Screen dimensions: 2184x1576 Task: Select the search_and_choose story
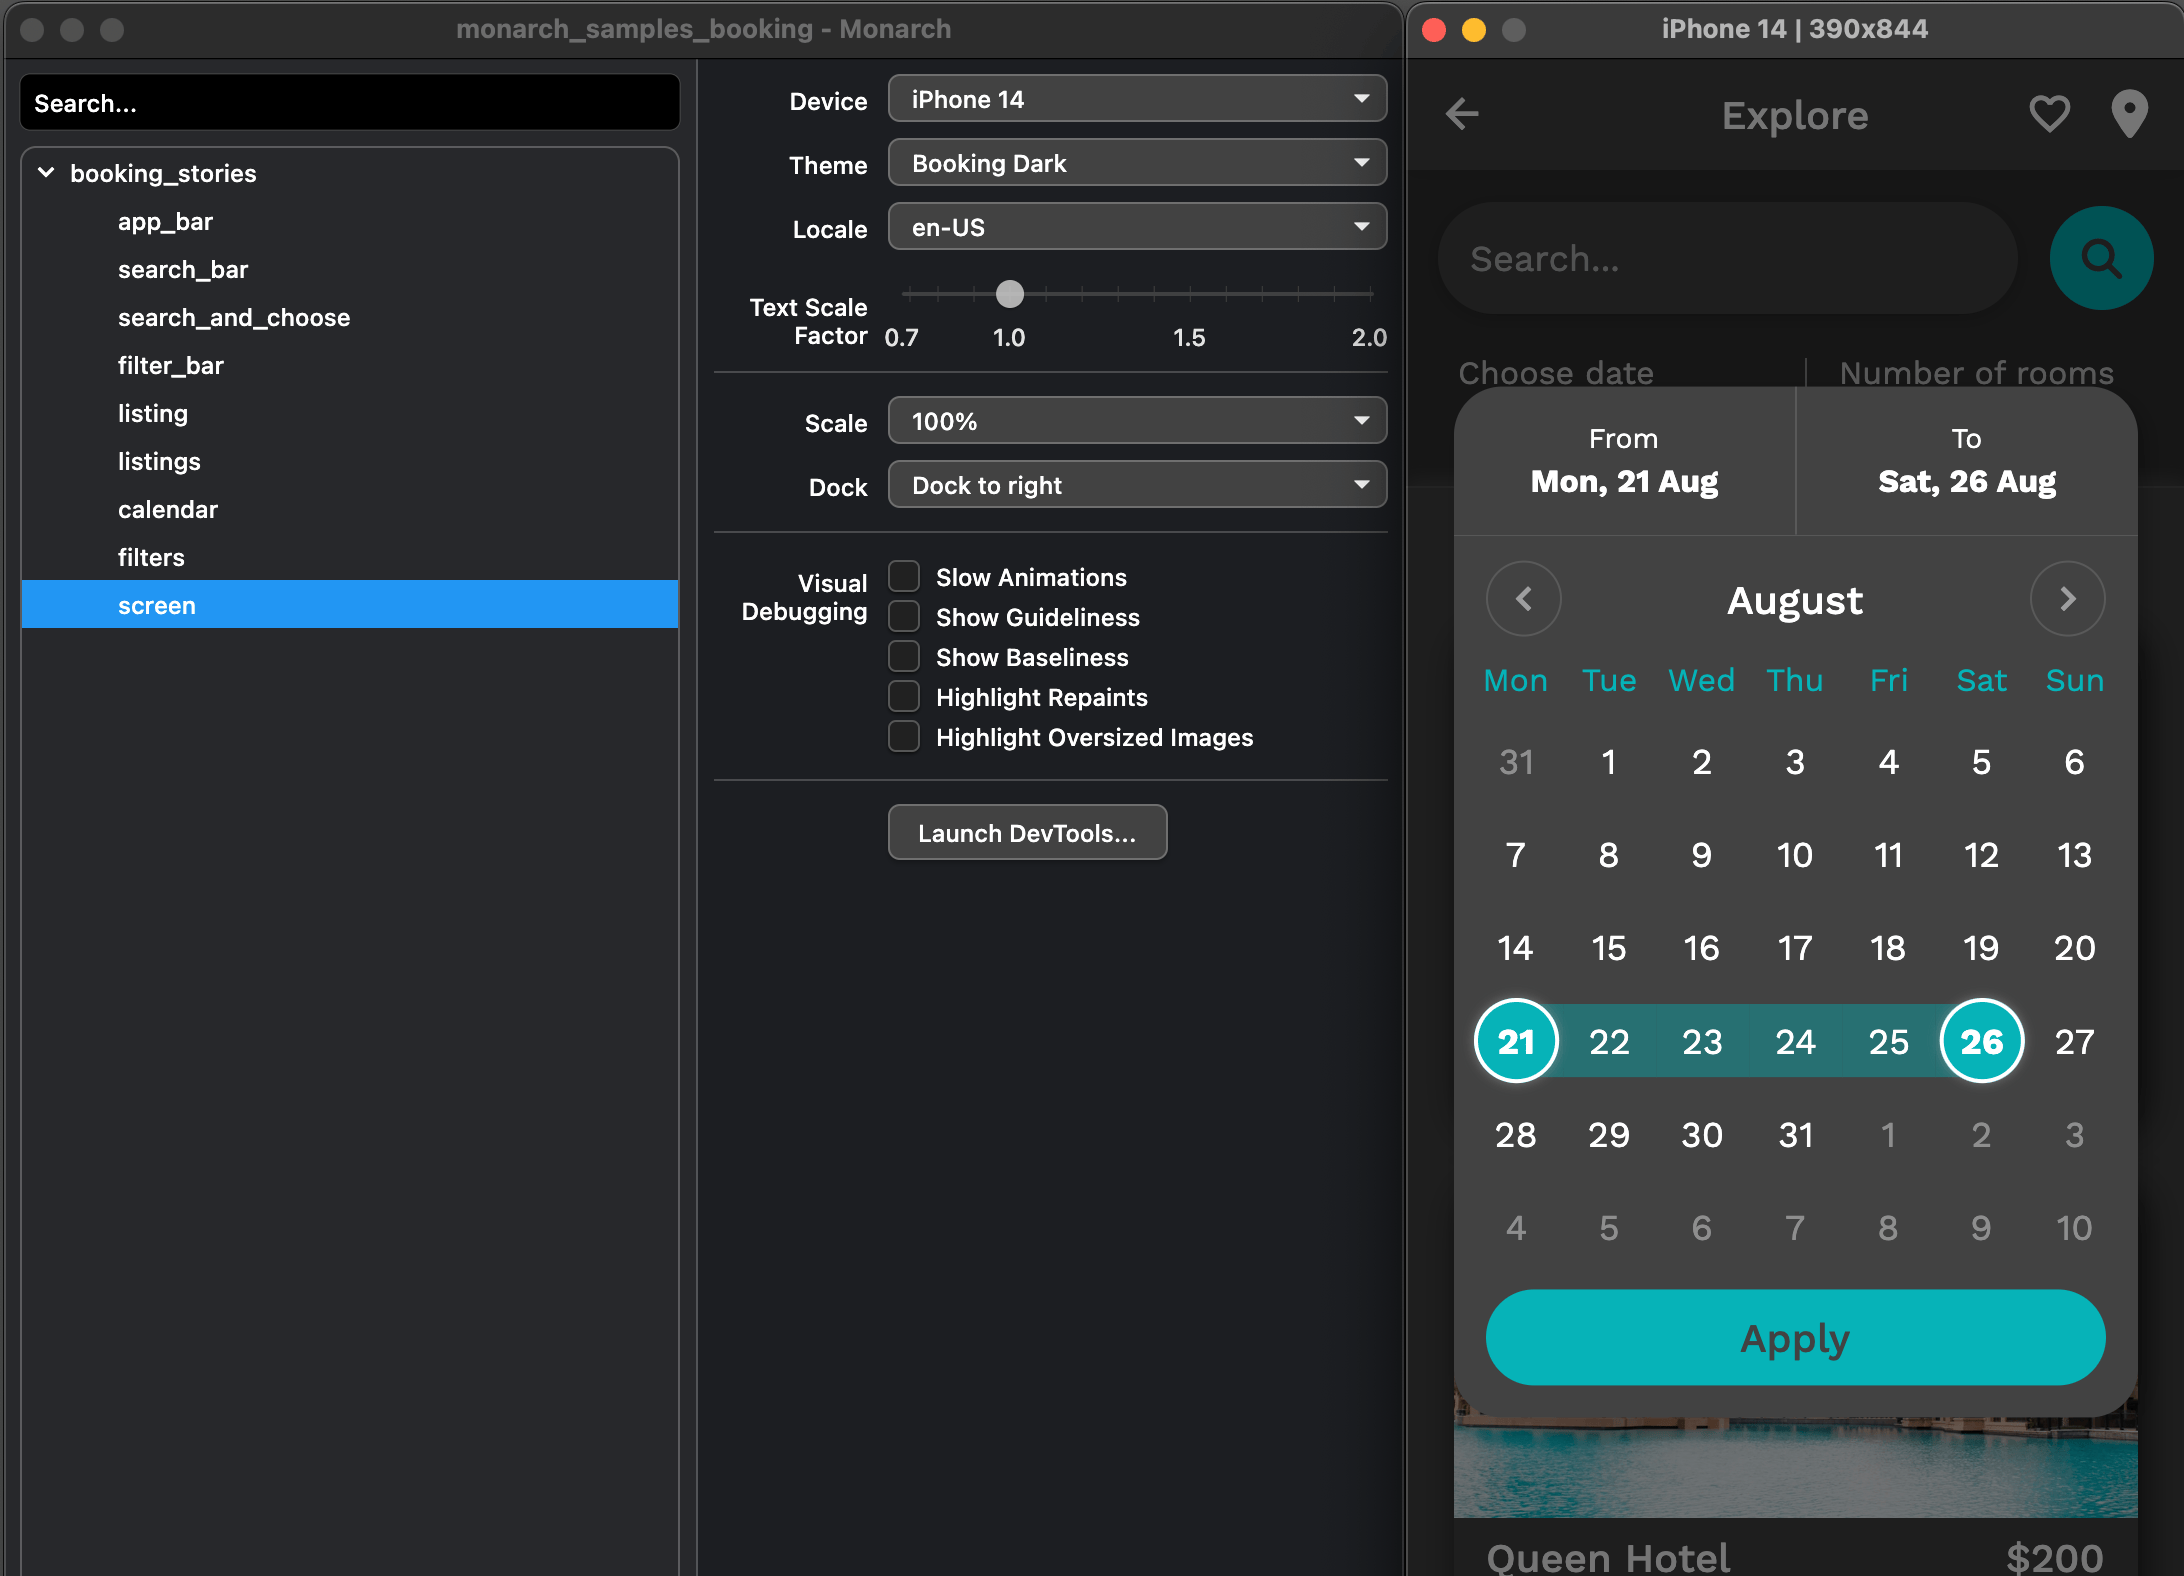[234, 318]
